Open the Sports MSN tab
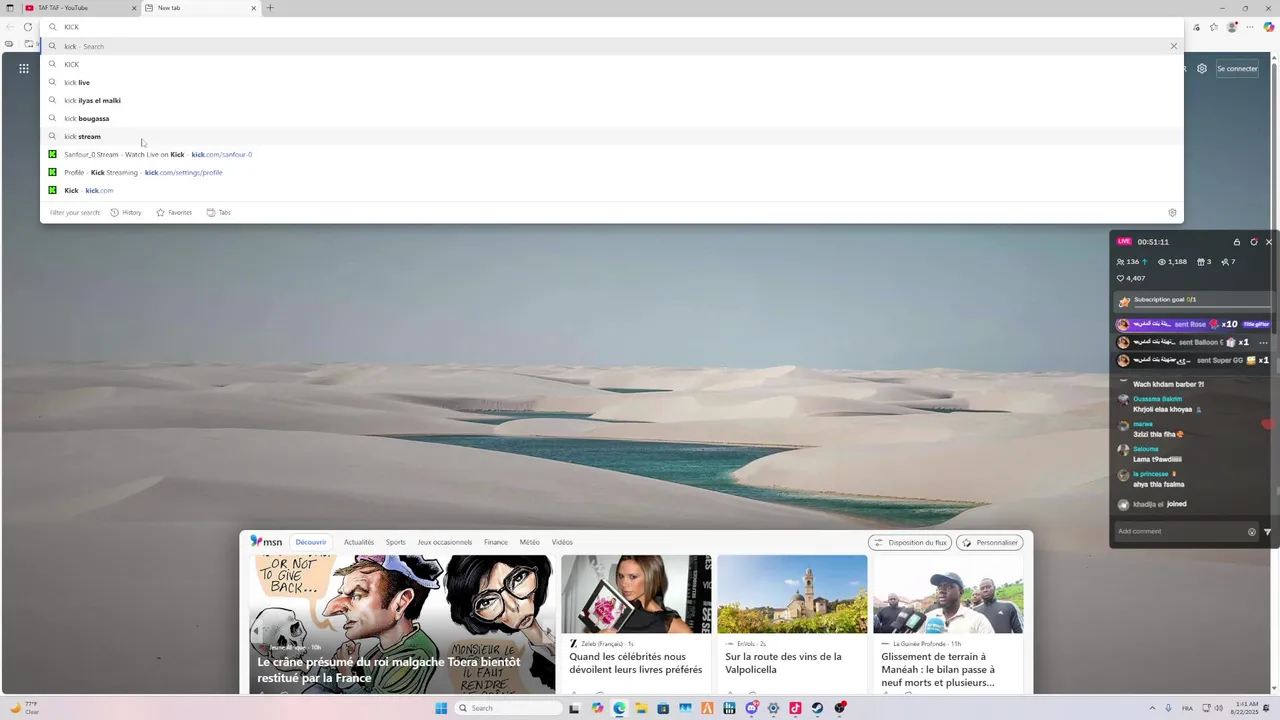 [x=396, y=542]
